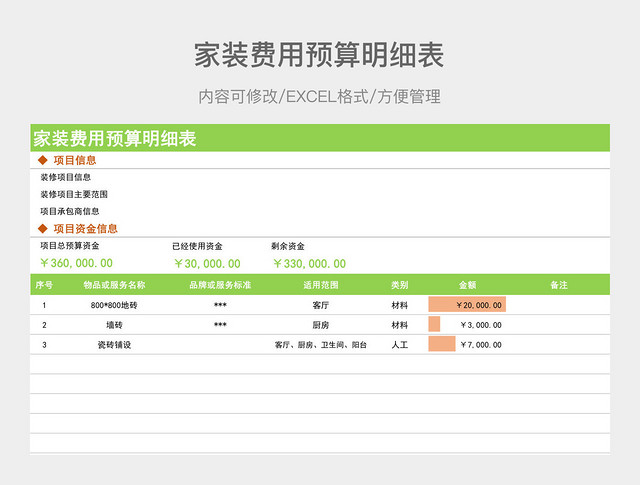Click the subtitle 内容可修改/EXCEL格式/方便管理
Screen dimensions: 640x485
point(320,97)
